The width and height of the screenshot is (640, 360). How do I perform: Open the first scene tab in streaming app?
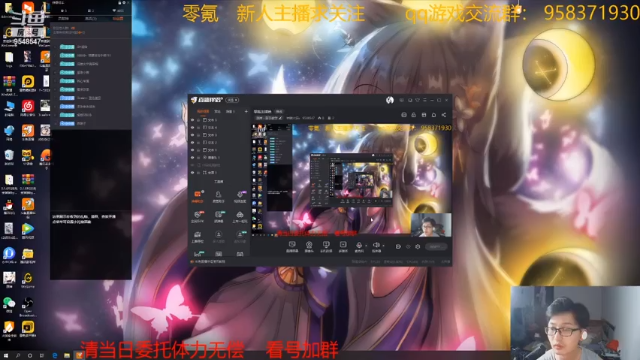(203, 111)
